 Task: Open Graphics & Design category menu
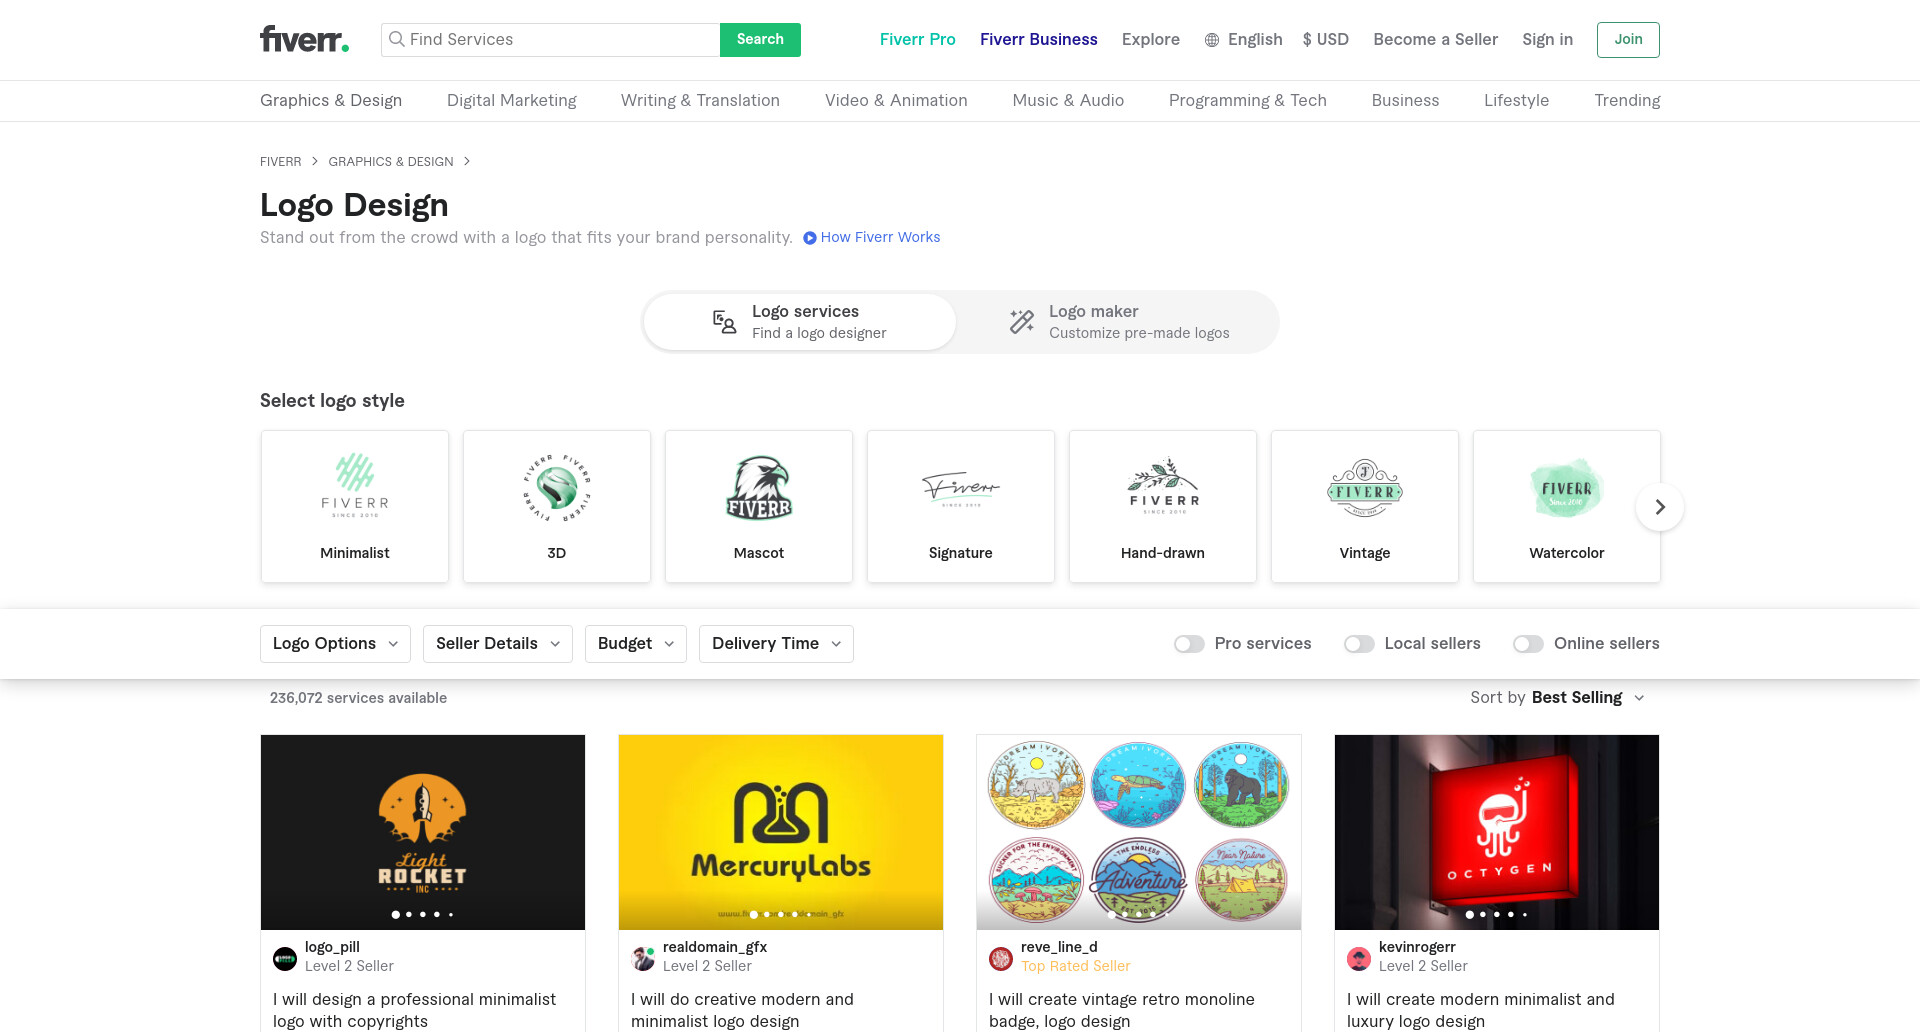pos(331,101)
